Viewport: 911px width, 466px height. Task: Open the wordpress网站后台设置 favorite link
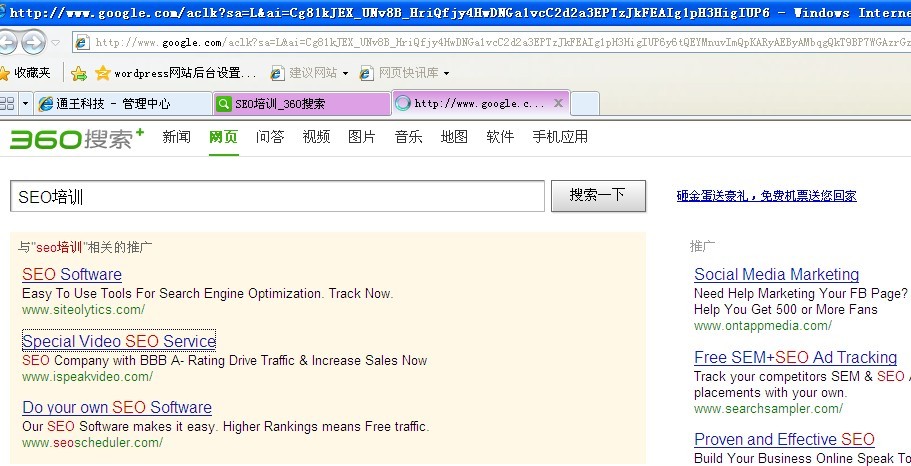pos(175,73)
